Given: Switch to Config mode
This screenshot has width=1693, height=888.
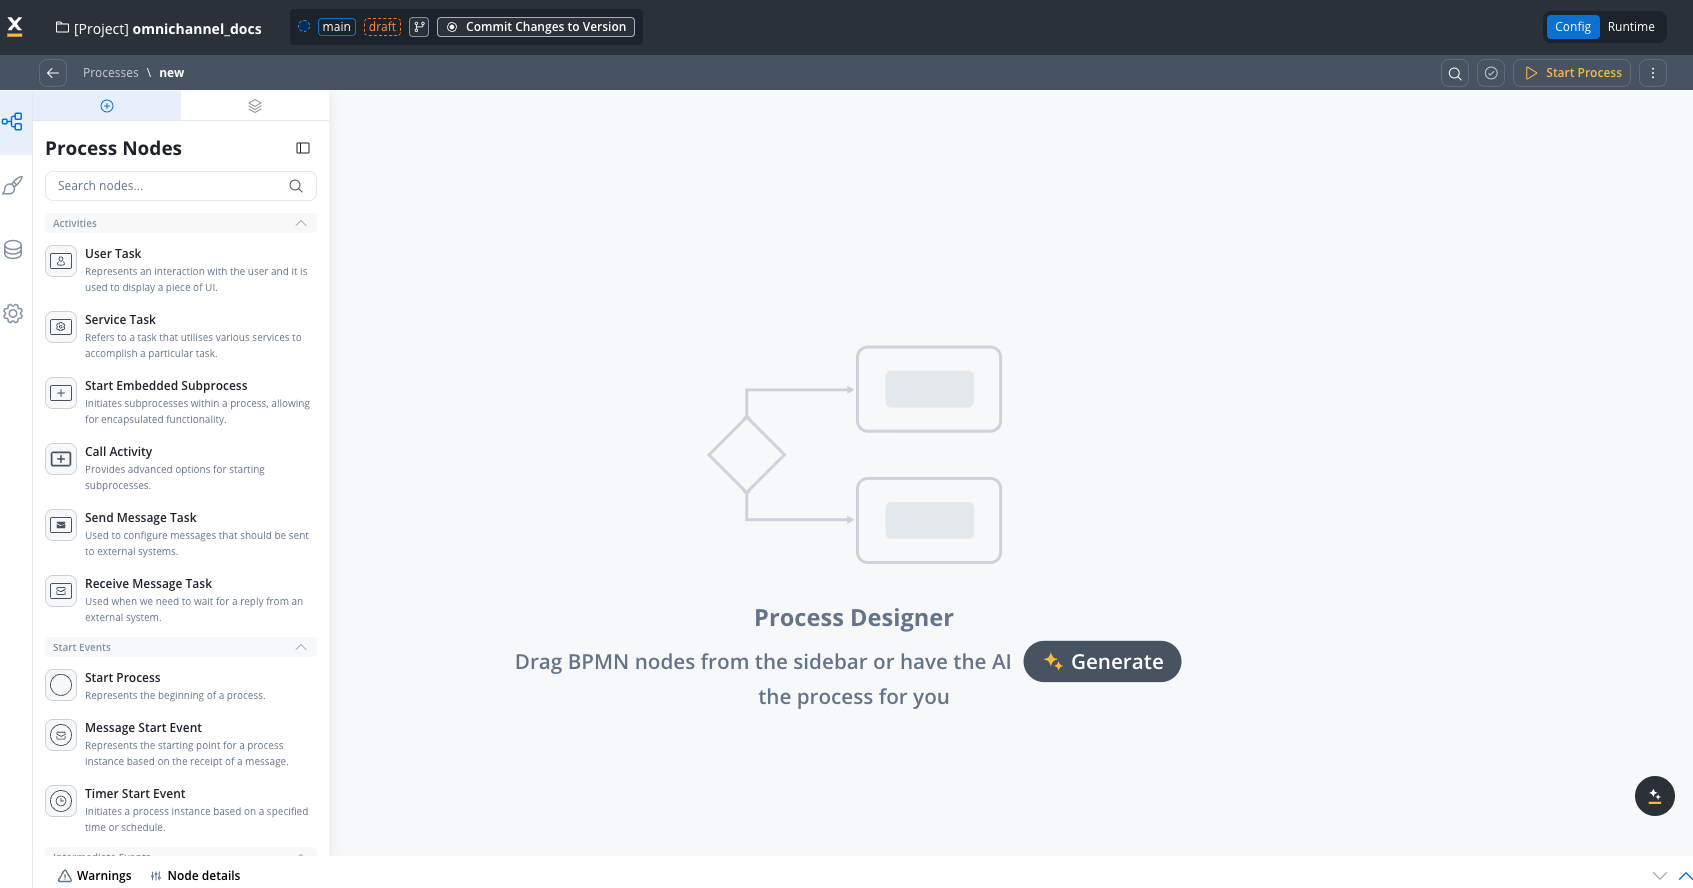Looking at the screenshot, I should click(x=1573, y=27).
